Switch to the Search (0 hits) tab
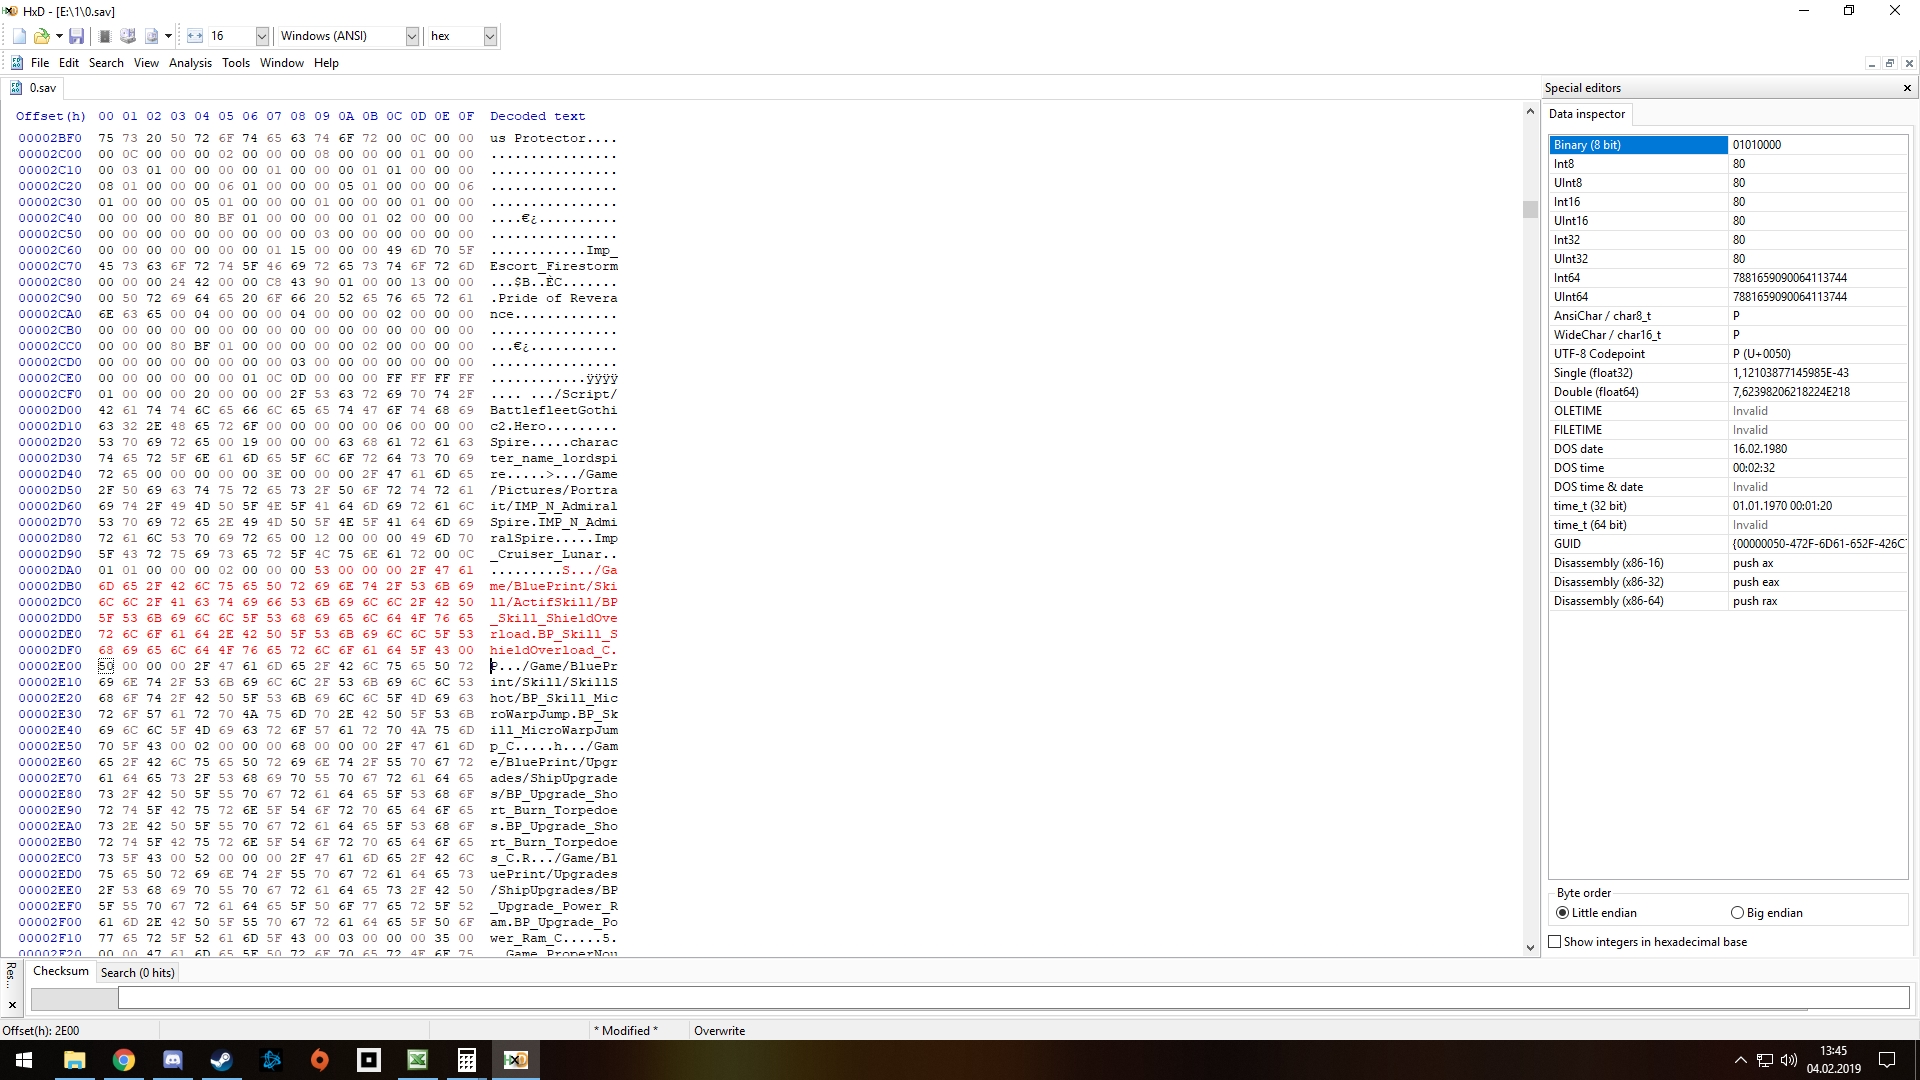The height and width of the screenshot is (1080, 1920). 137,973
